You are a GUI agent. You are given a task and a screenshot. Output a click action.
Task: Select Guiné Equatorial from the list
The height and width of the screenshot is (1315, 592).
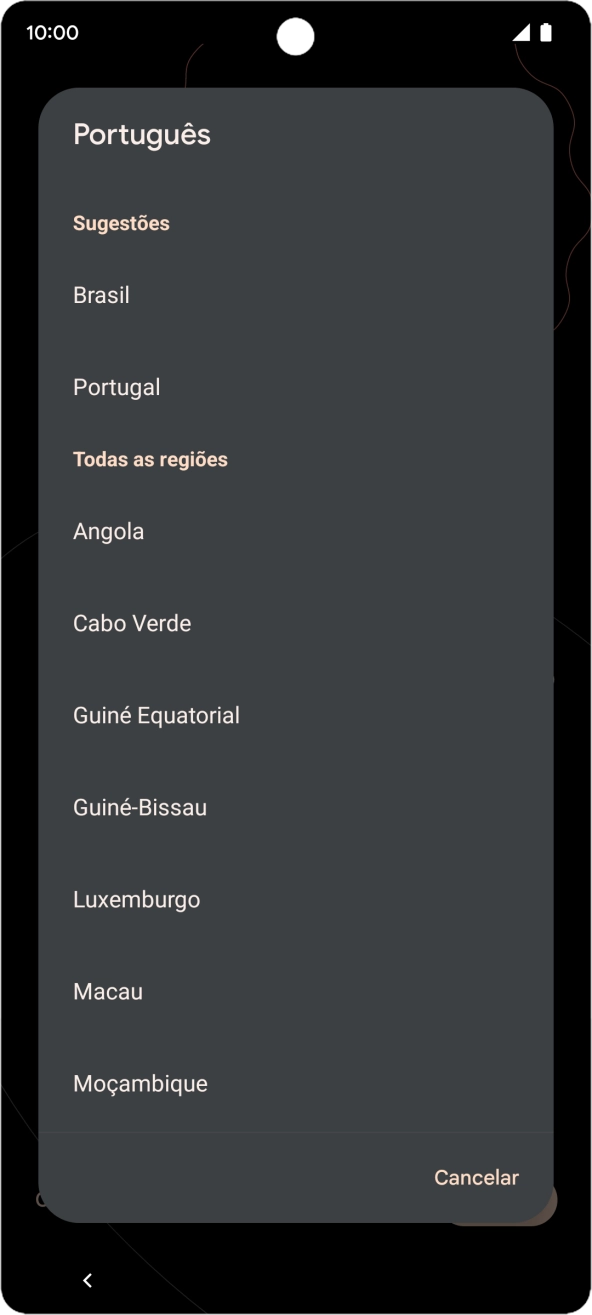156,715
